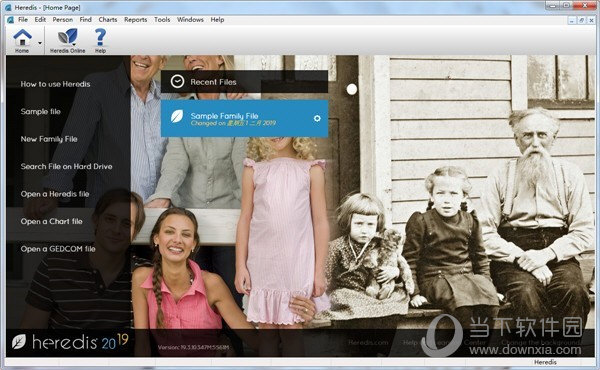
Task: Click the white circle beside Recent Files
Action: 352,89
